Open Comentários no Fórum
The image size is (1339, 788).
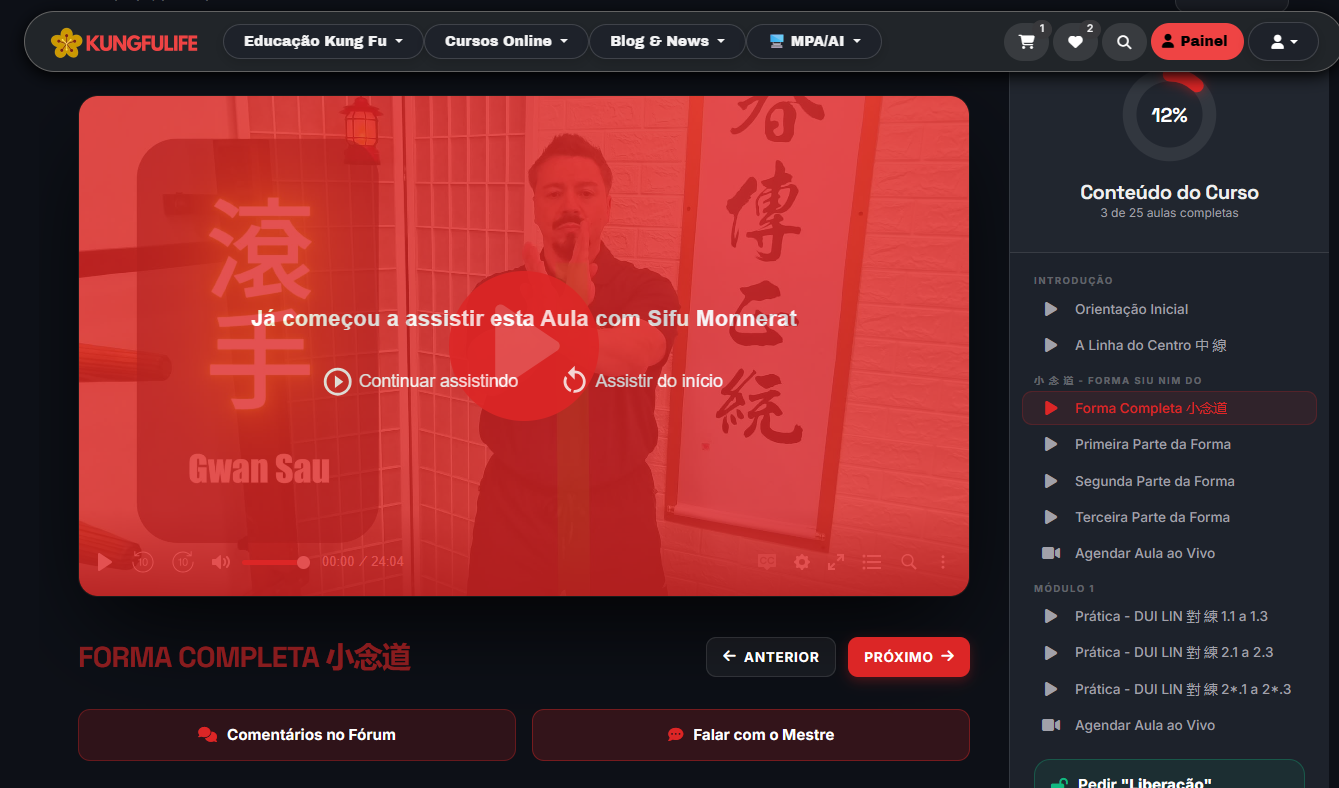[x=297, y=735]
